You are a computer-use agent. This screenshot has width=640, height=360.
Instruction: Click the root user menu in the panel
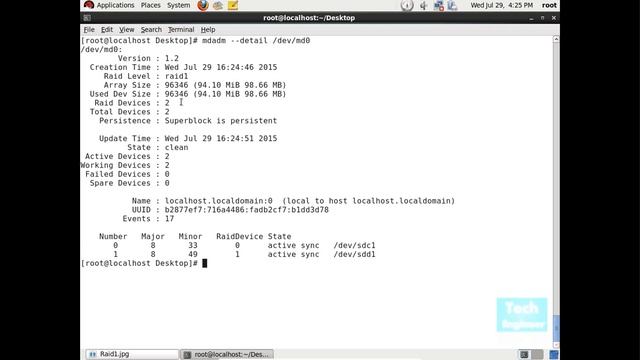tap(549, 5)
